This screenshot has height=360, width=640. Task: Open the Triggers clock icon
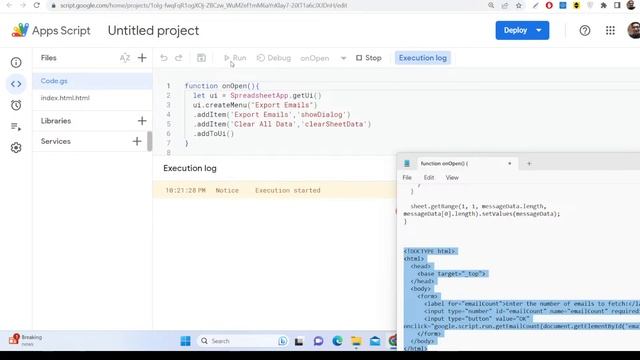(16, 105)
